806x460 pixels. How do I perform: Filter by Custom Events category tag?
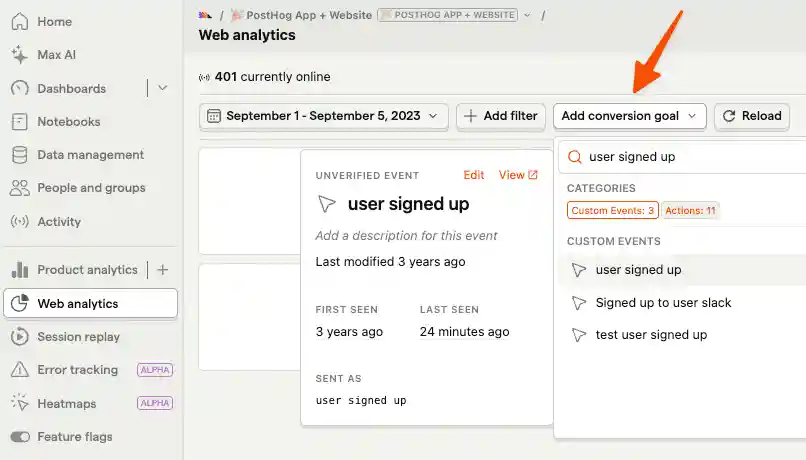pyautogui.click(x=613, y=210)
